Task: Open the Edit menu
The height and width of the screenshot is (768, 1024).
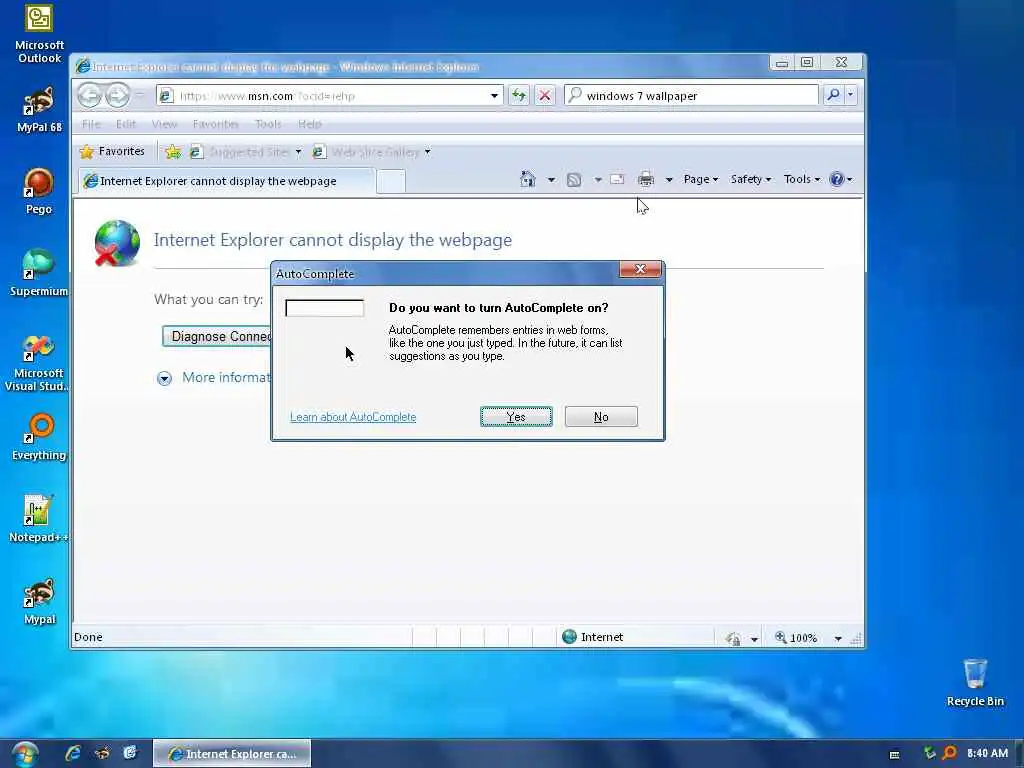Action: pos(126,124)
